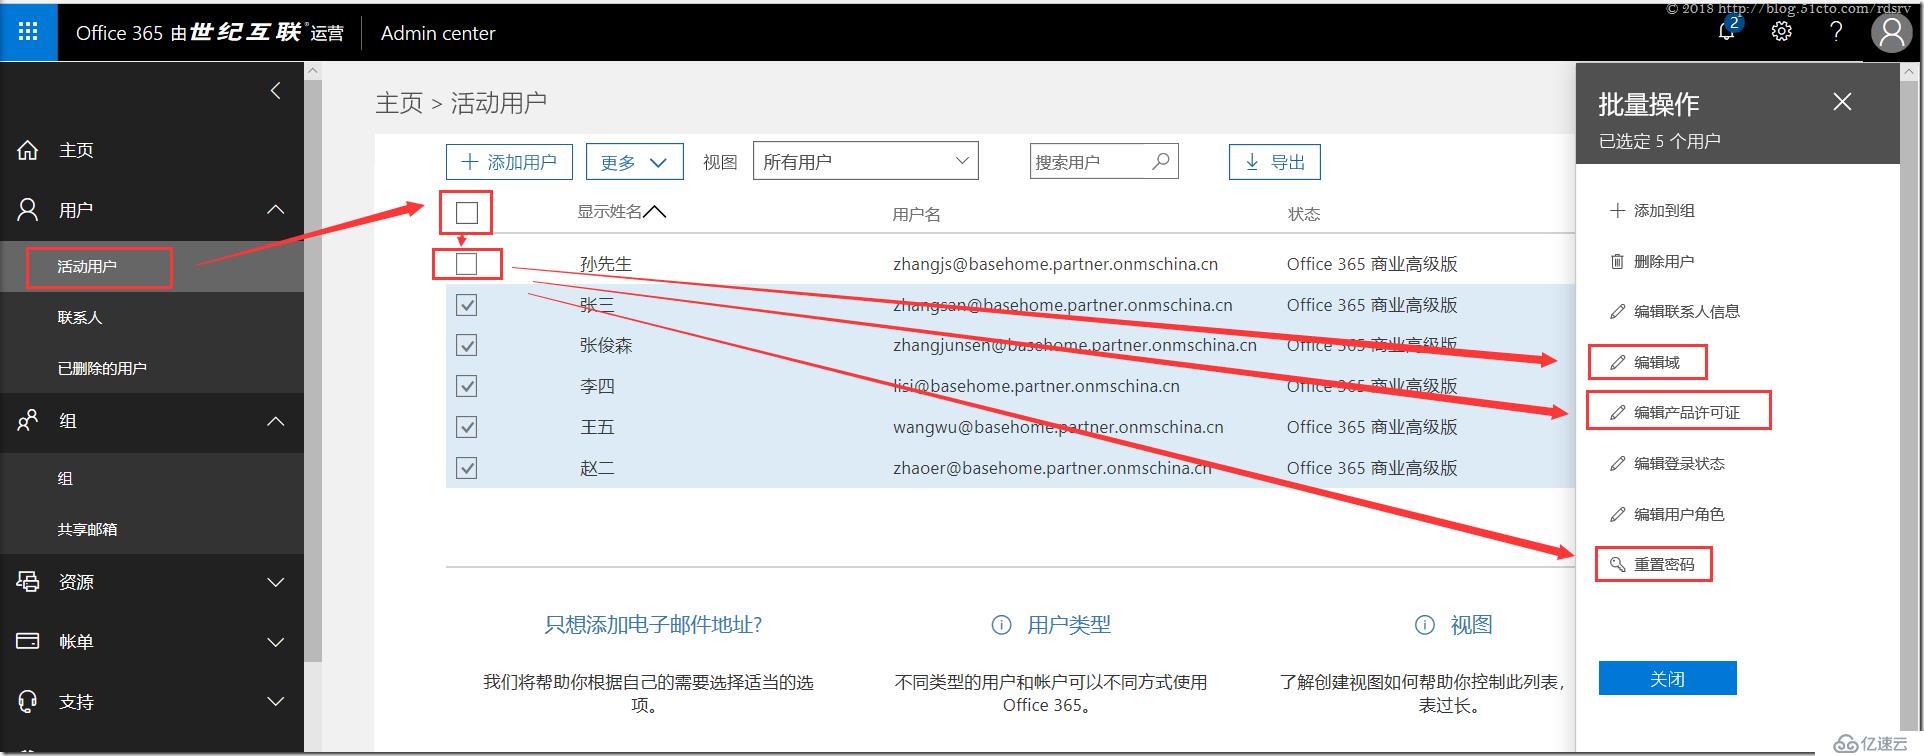The width and height of the screenshot is (1924, 756).
Task: Choose 编辑用户角色 bulk action
Action: pyautogui.click(x=1667, y=514)
